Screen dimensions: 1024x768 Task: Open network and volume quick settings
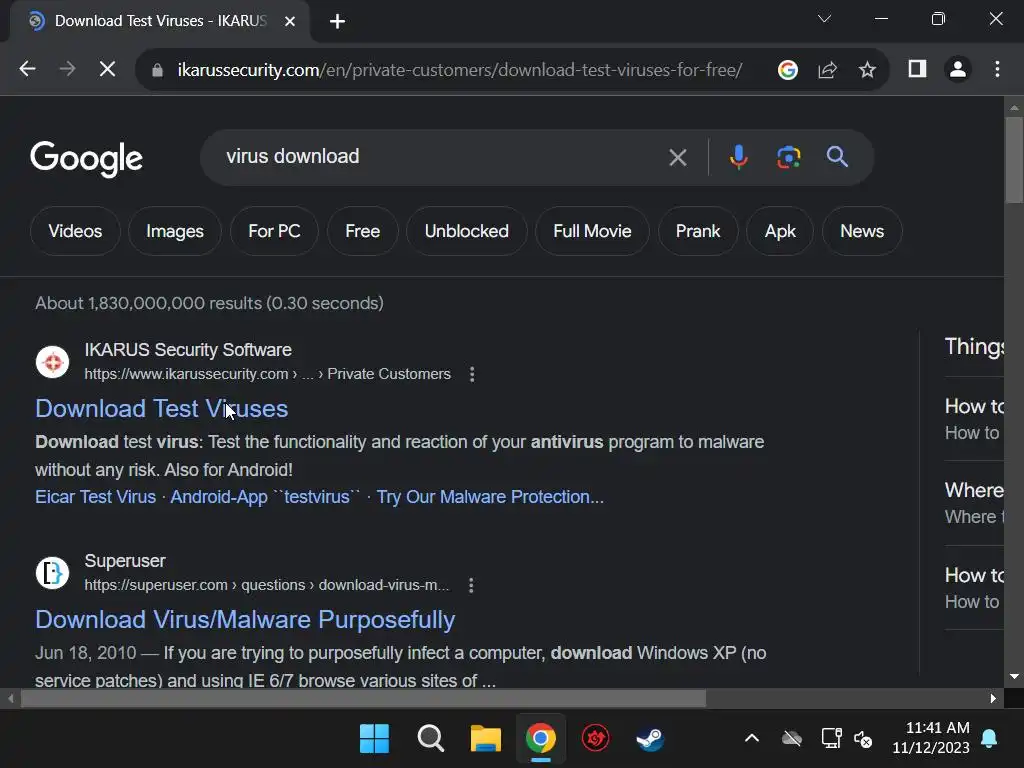pyautogui.click(x=847, y=739)
